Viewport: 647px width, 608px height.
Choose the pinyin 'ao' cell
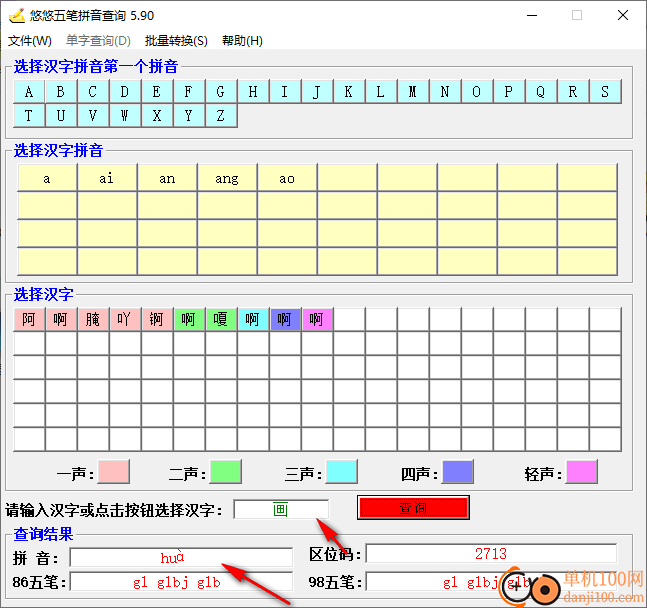(287, 178)
